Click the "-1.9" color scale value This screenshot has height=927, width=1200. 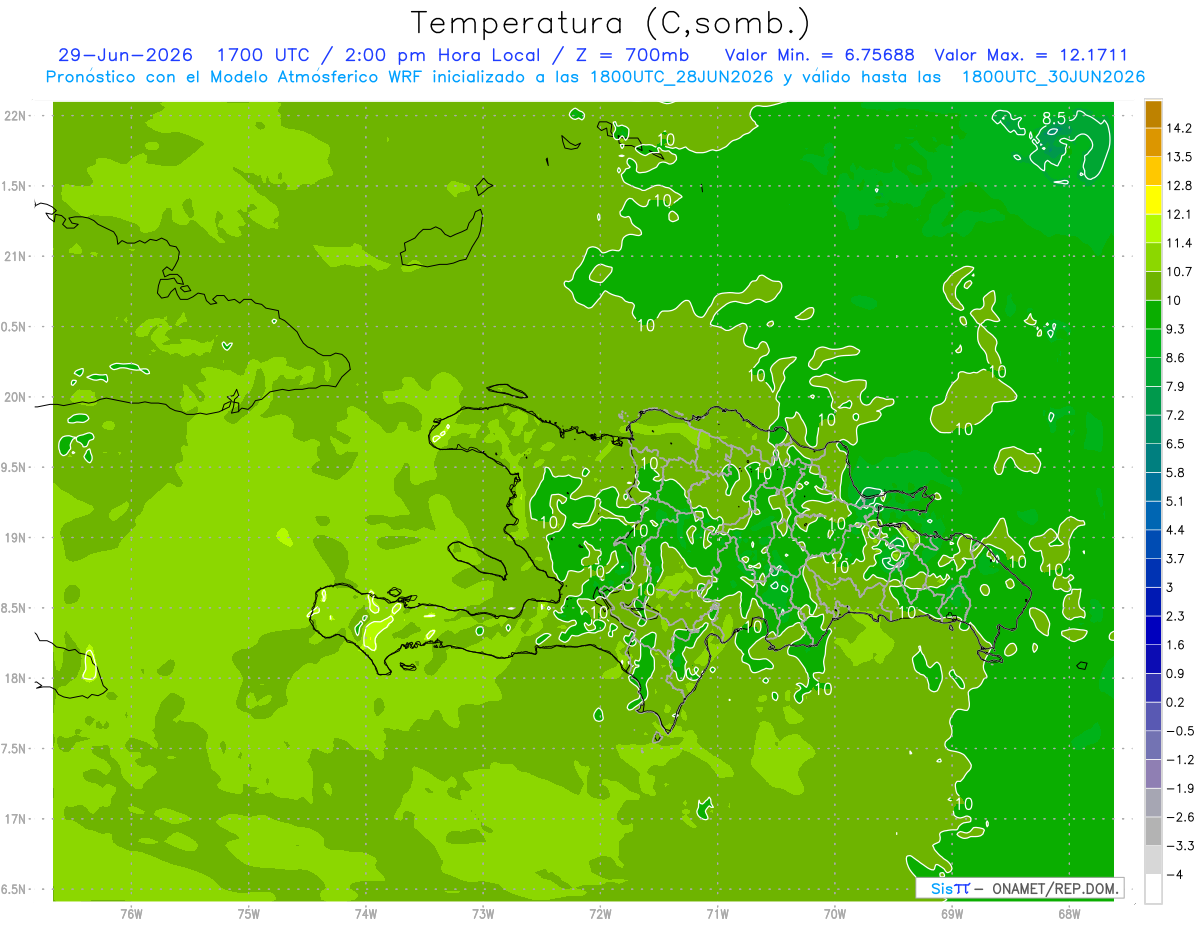coord(1181,788)
